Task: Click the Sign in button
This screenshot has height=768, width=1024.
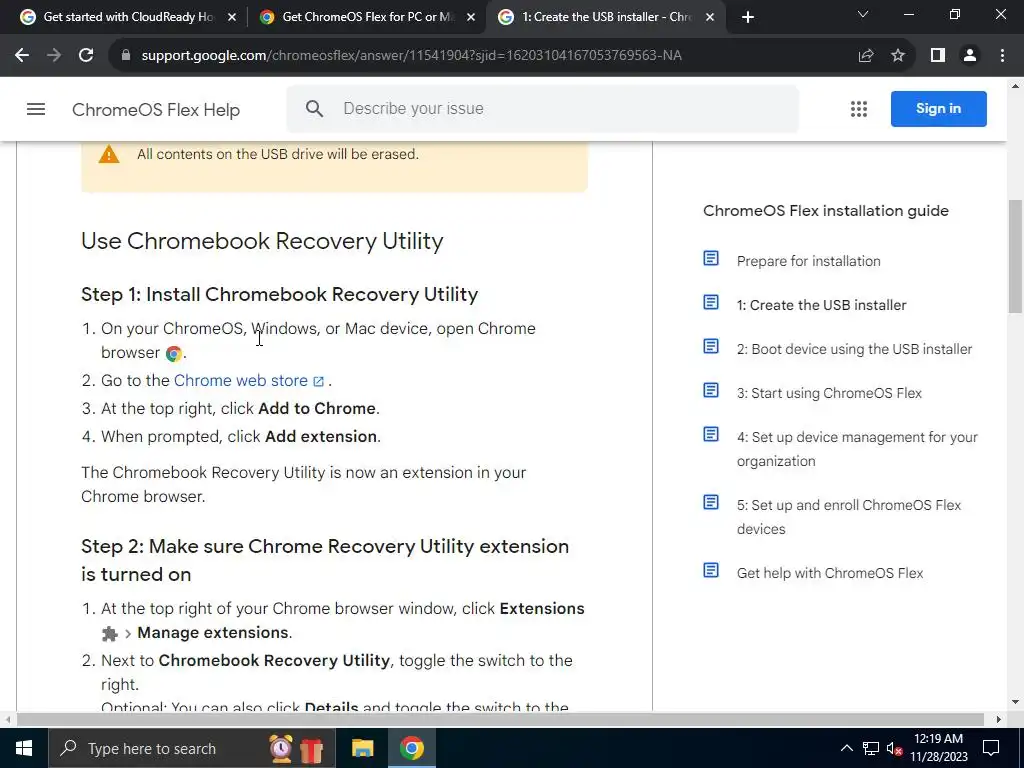Action: pos(938,109)
